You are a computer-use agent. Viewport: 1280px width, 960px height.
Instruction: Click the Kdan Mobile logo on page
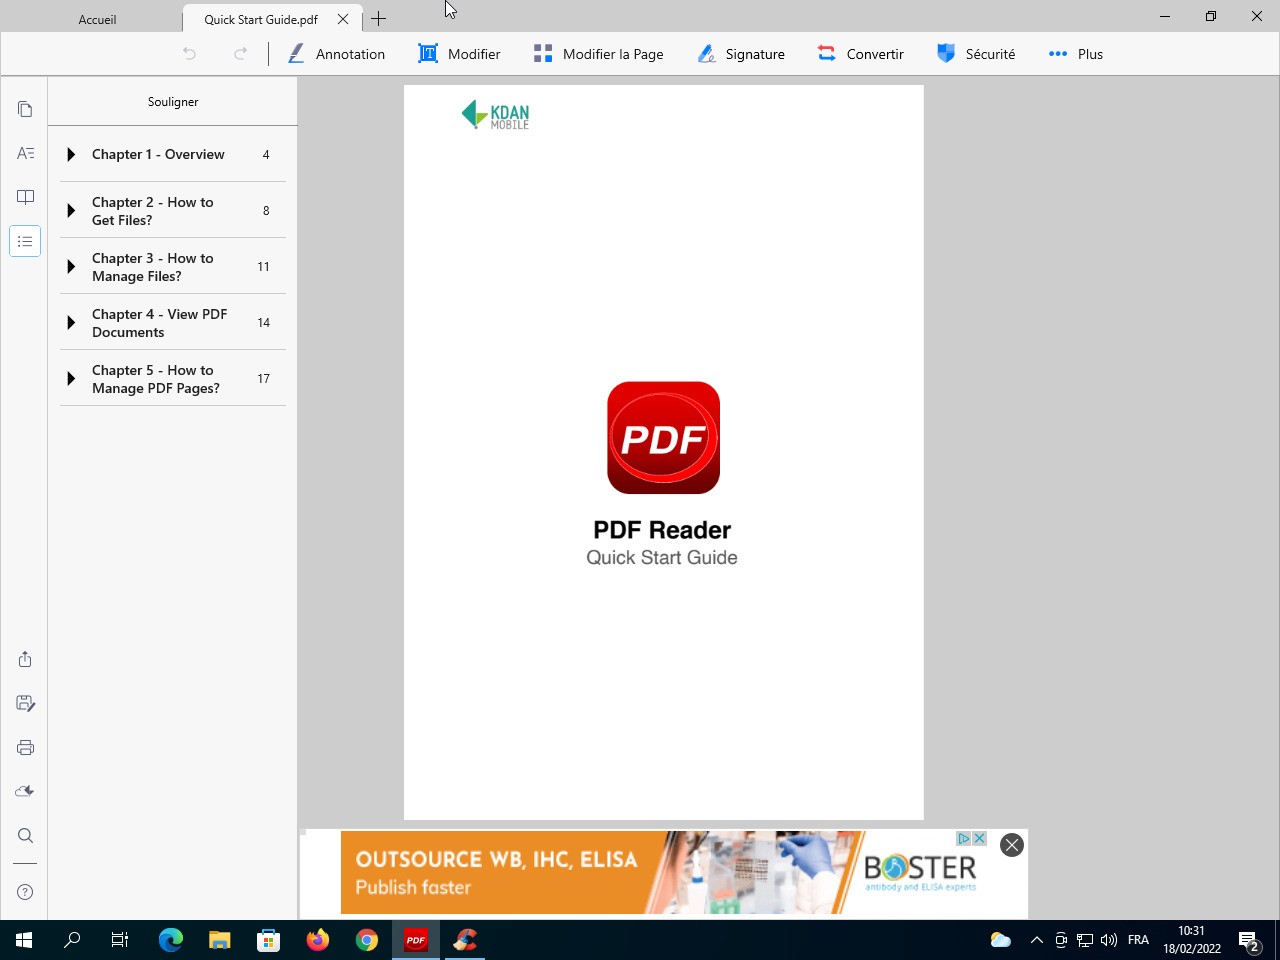495,115
